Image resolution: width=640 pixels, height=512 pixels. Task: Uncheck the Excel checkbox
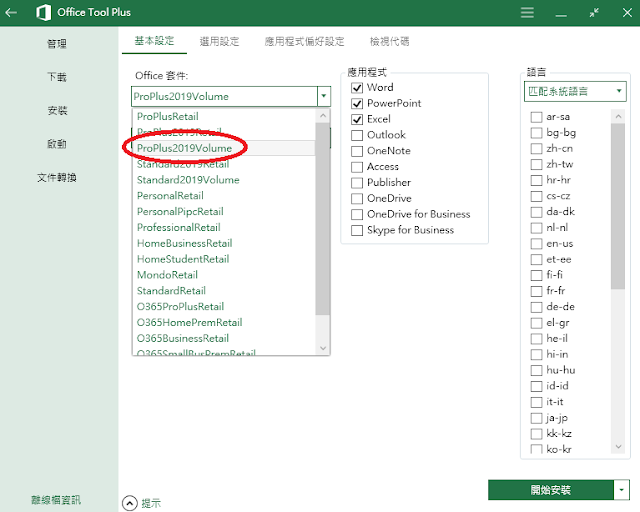(357, 119)
